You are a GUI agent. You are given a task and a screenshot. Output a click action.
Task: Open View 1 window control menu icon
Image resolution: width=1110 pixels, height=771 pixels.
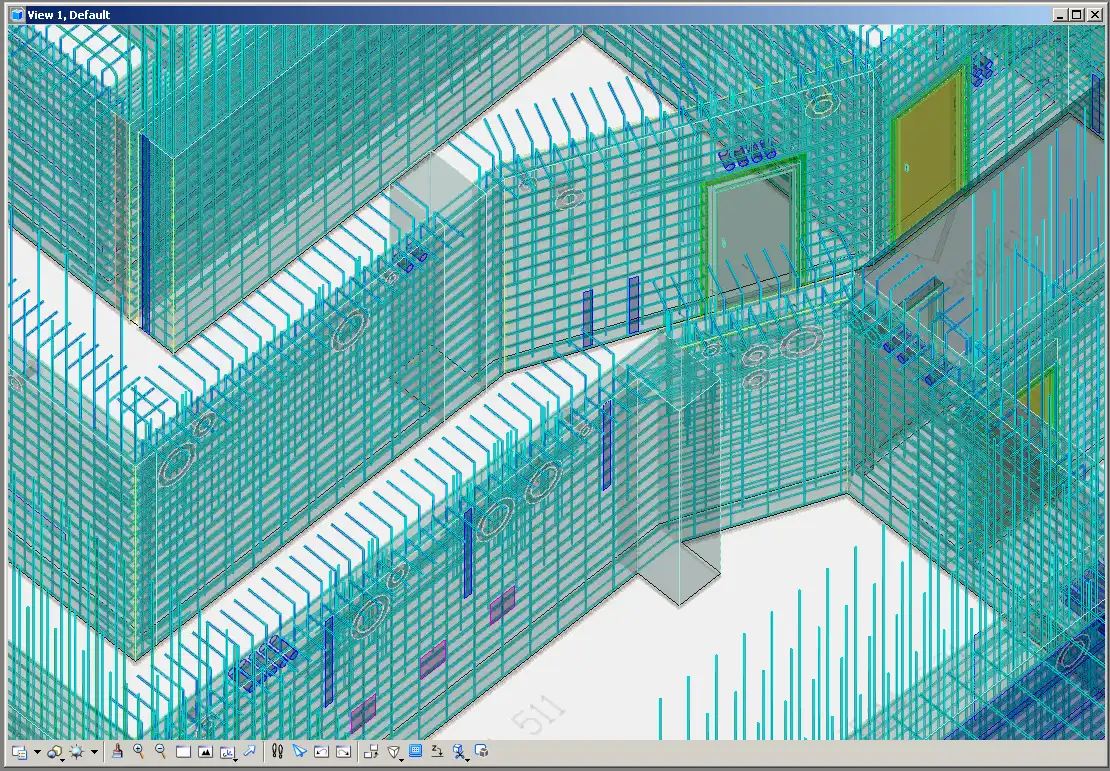coord(18,15)
